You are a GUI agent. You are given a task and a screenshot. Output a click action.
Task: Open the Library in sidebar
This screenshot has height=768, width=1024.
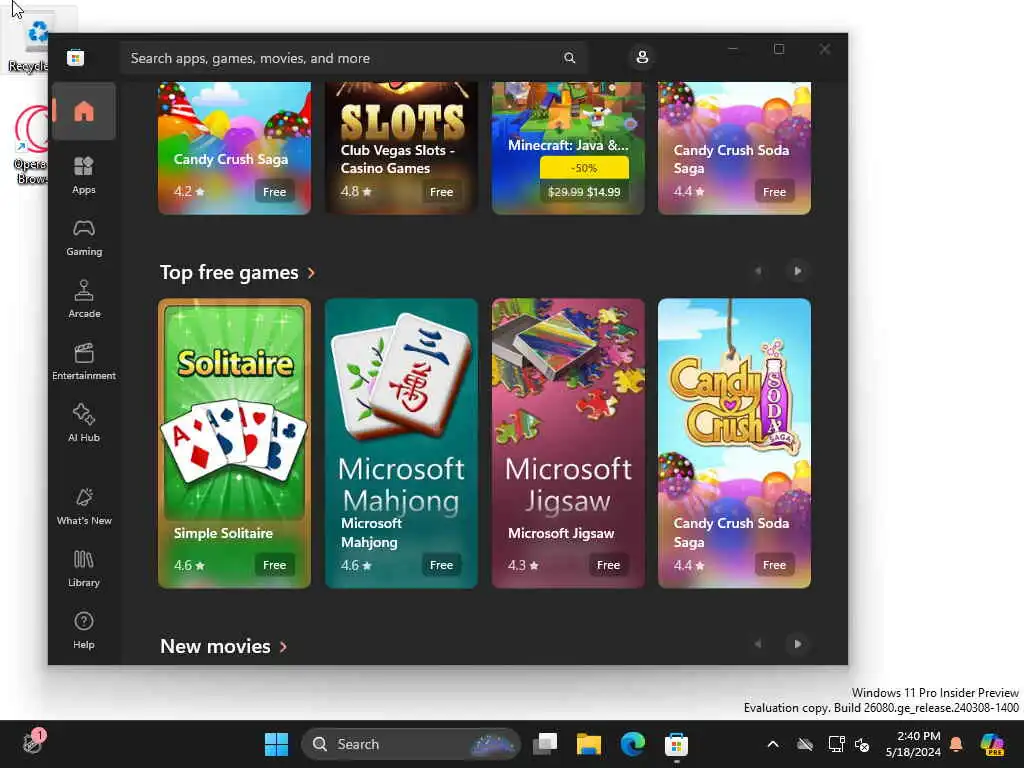pyautogui.click(x=84, y=568)
